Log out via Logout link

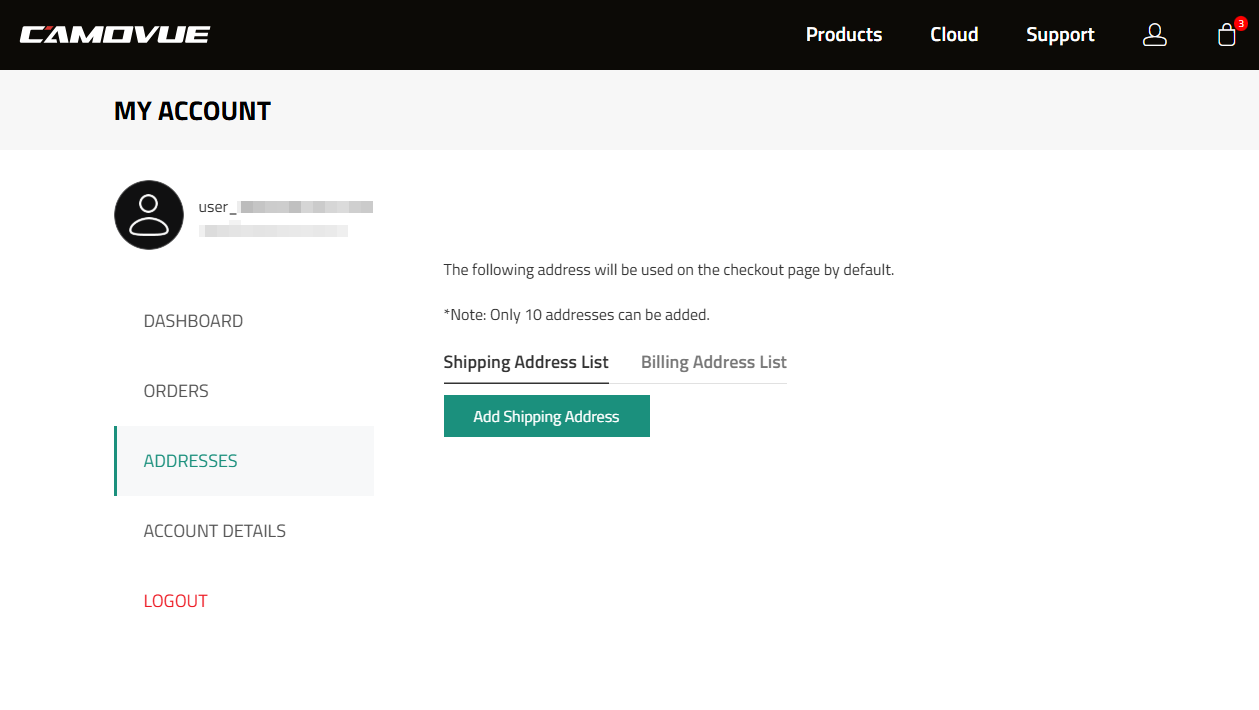pyautogui.click(x=244, y=601)
